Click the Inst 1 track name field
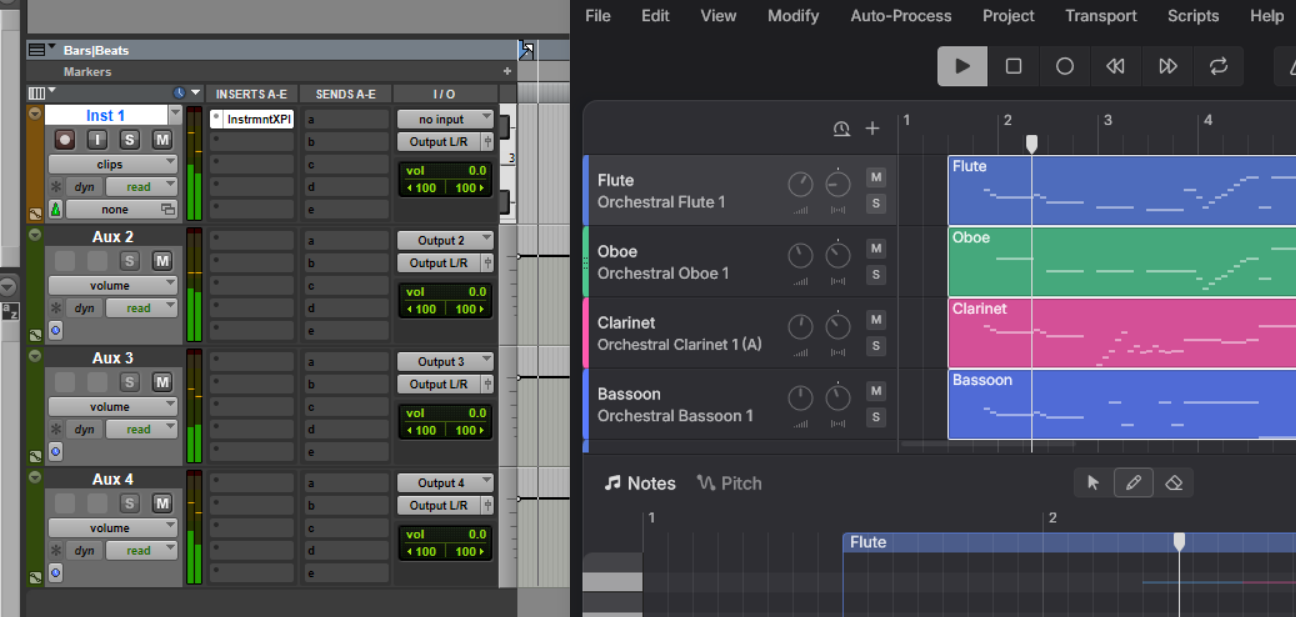This screenshot has width=1296, height=617. pyautogui.click(x=107, y=116)
